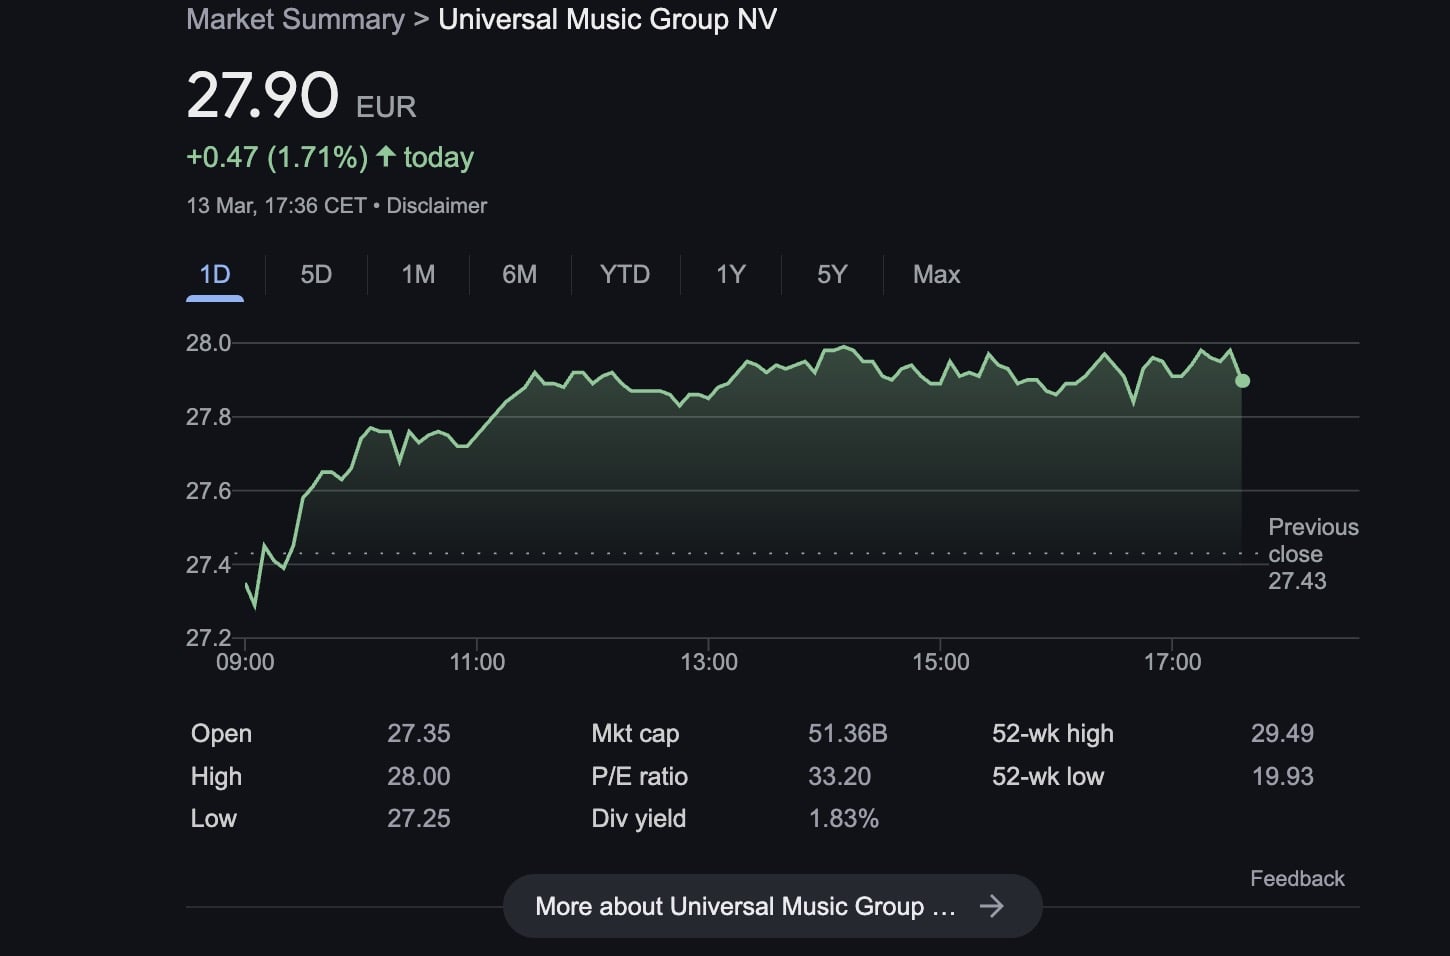Image resolution: width=1450 pixels, height=956 pixels.
Task: Click the P/E ratio label
Action: (x=639, y=776)
